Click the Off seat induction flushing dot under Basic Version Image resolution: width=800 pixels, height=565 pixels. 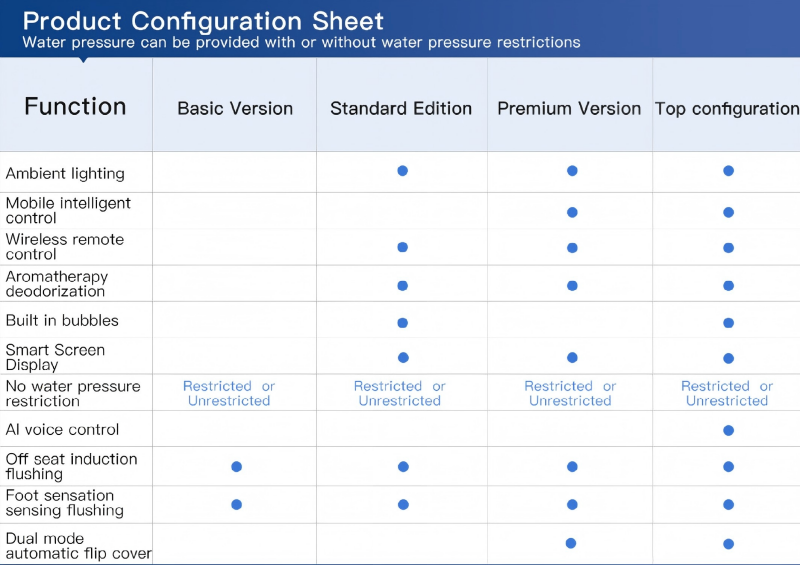(236, 466)
